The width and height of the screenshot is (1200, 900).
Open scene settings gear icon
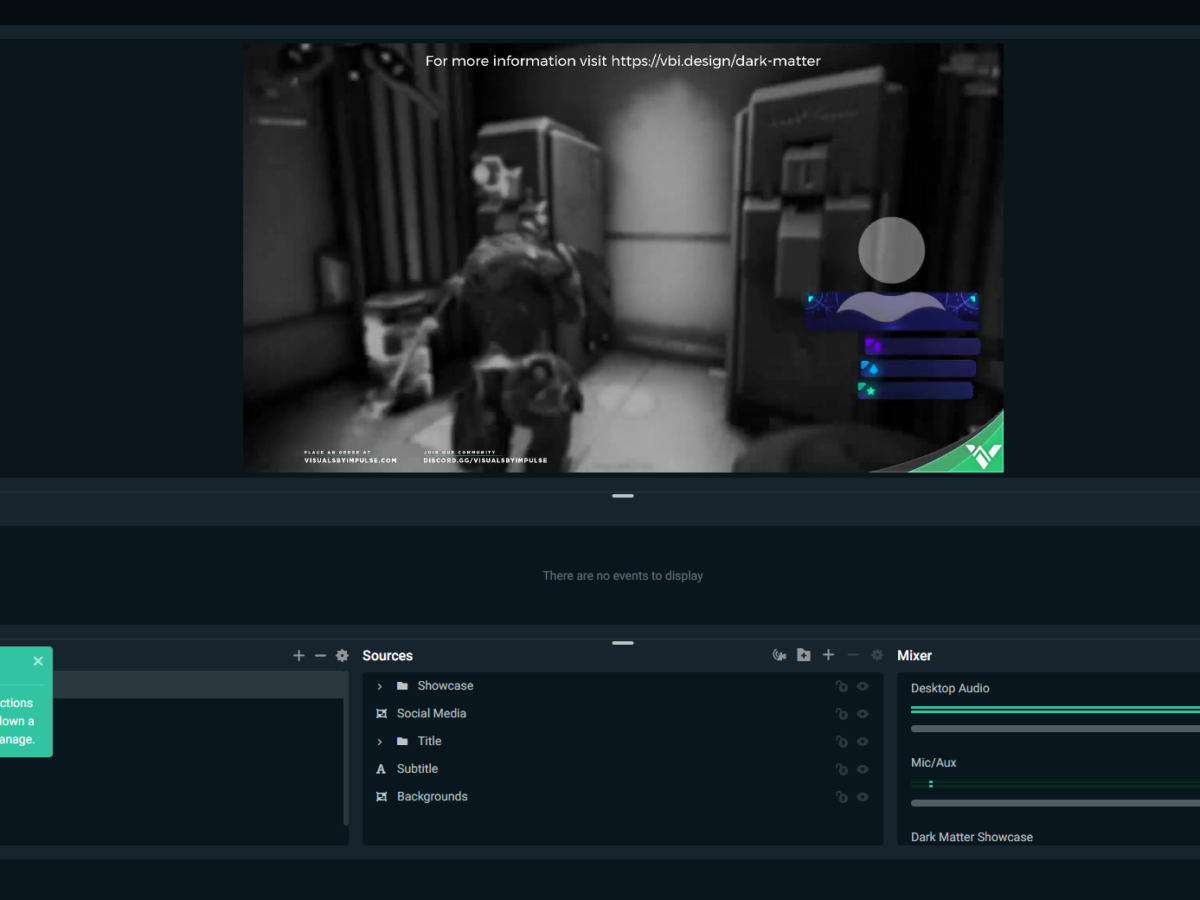pos(342,656)
